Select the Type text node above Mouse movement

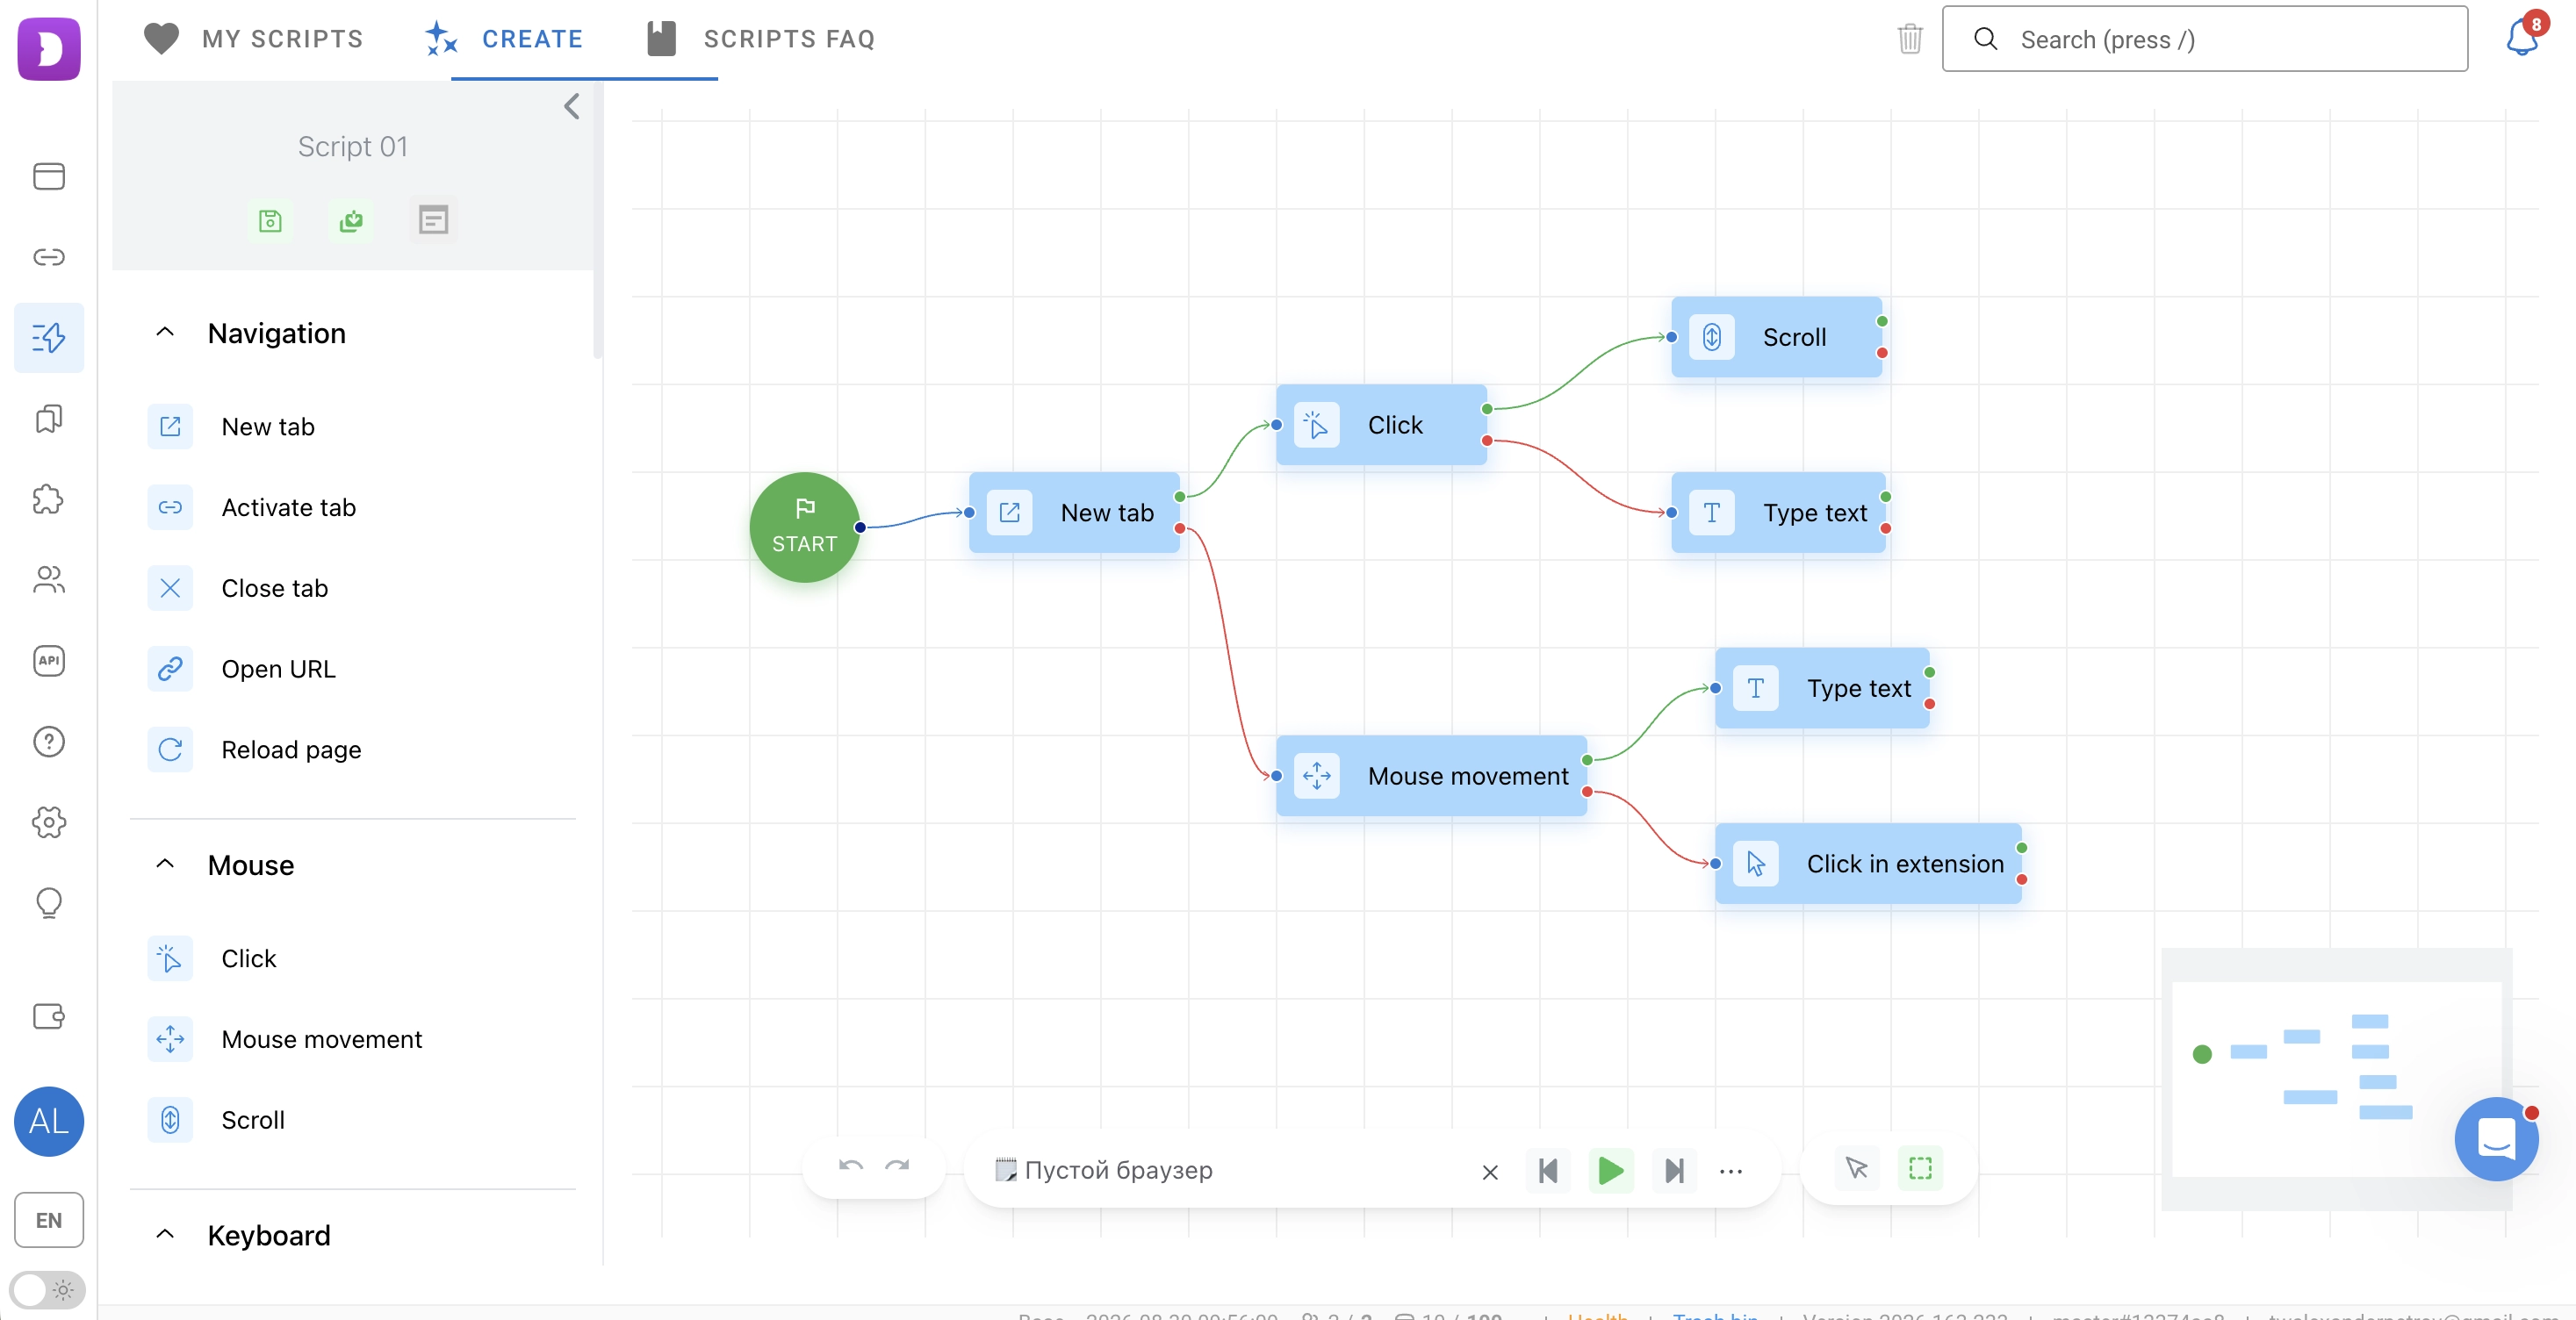(1822, 688)
